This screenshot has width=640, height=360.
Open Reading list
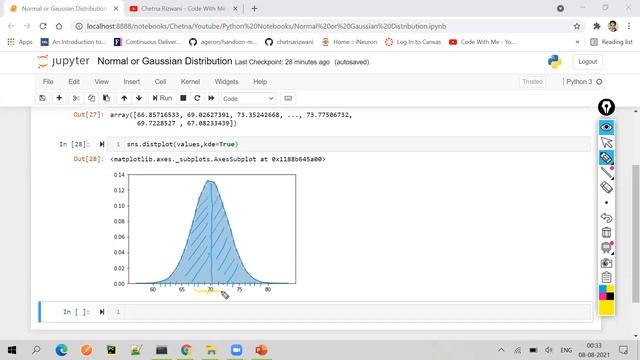pos(611,42)
